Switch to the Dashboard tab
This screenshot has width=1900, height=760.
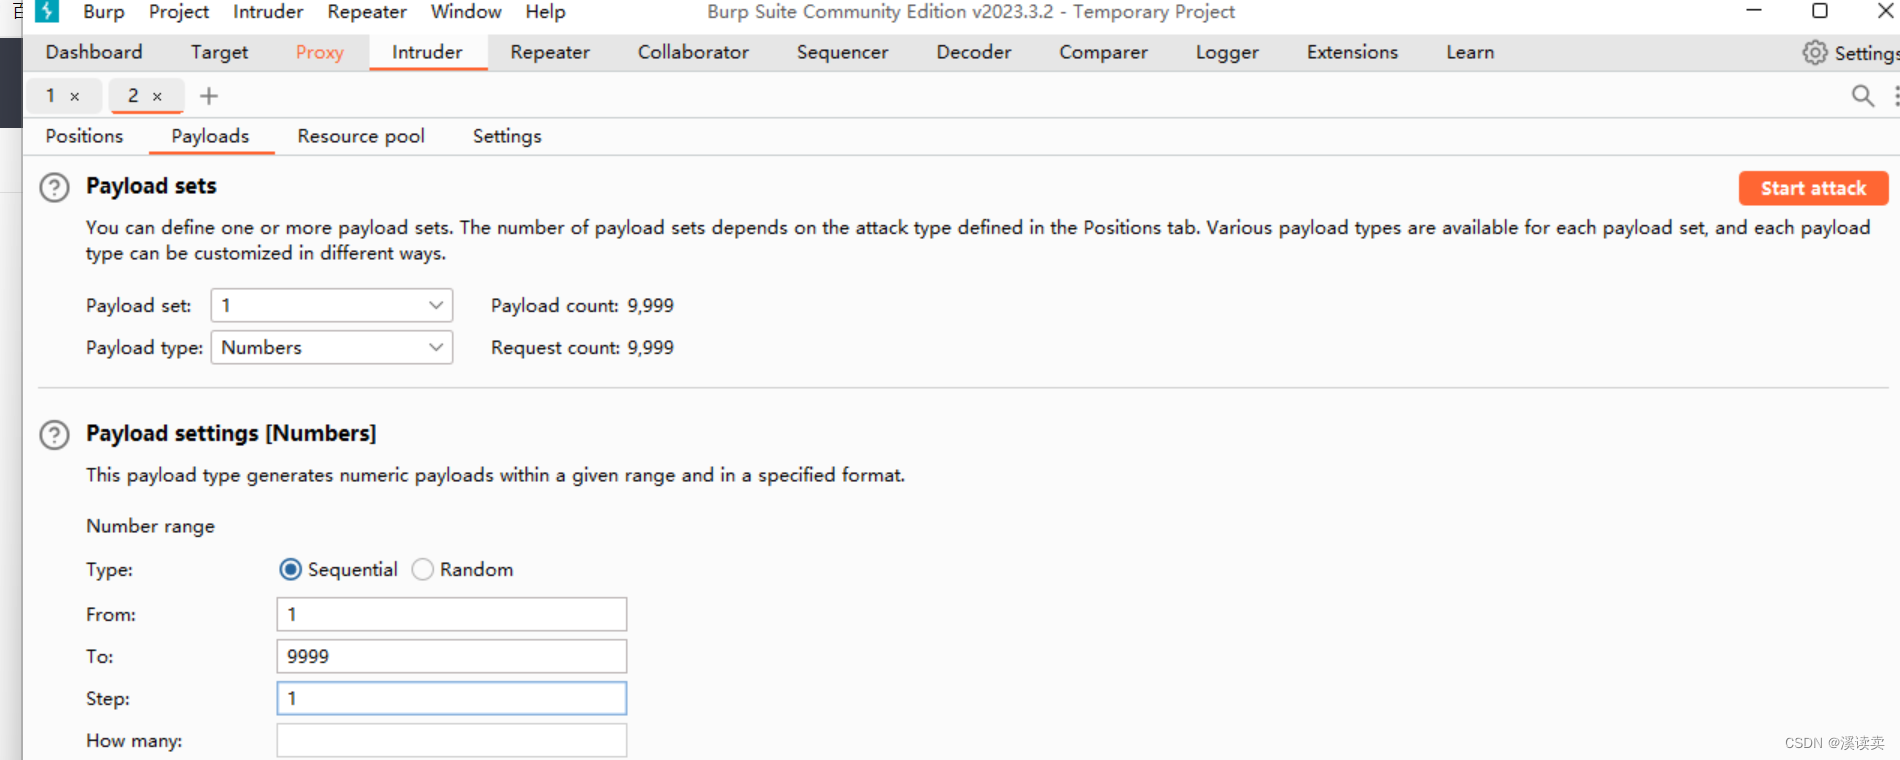coord(94,52)
